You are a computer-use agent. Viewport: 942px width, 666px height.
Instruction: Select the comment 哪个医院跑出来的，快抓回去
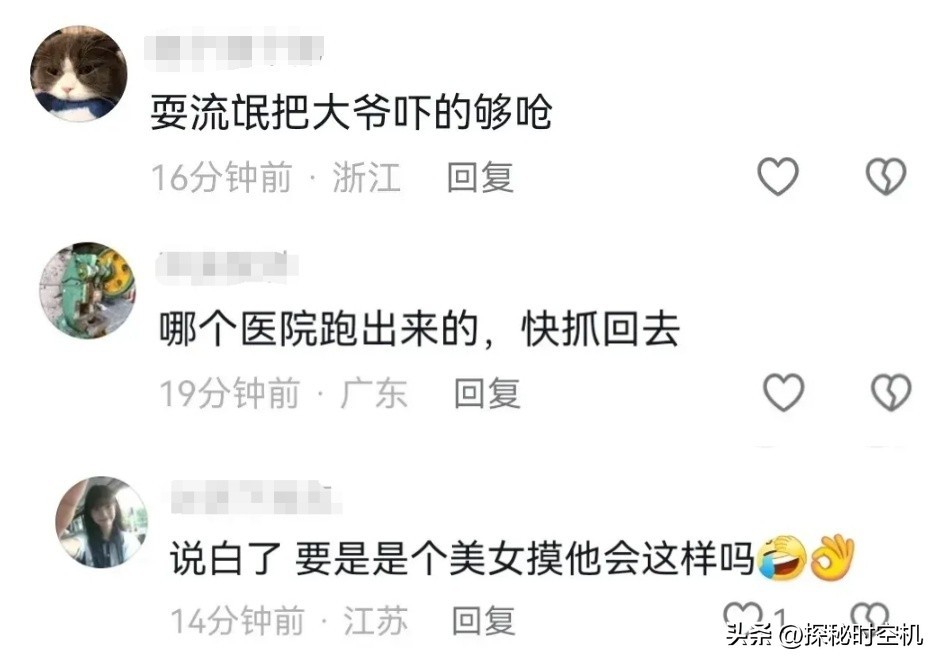tap(419, 329)
